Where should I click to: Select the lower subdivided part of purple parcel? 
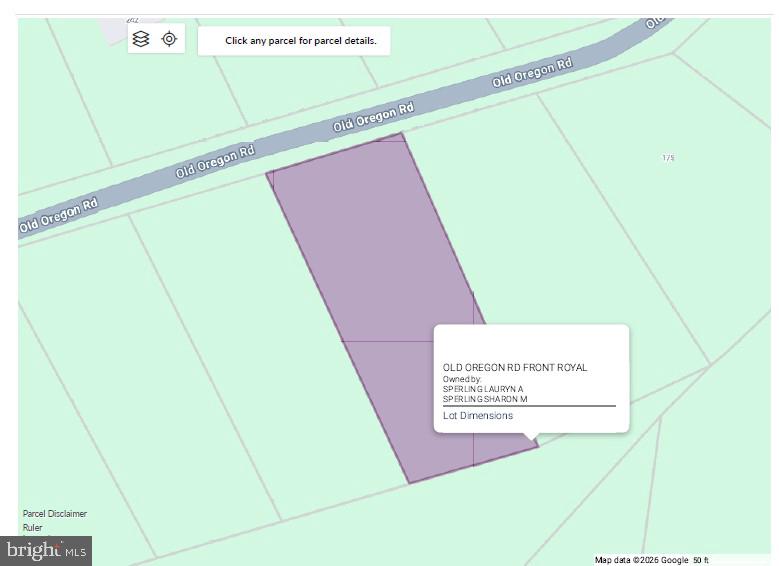[x=407, y=398]
